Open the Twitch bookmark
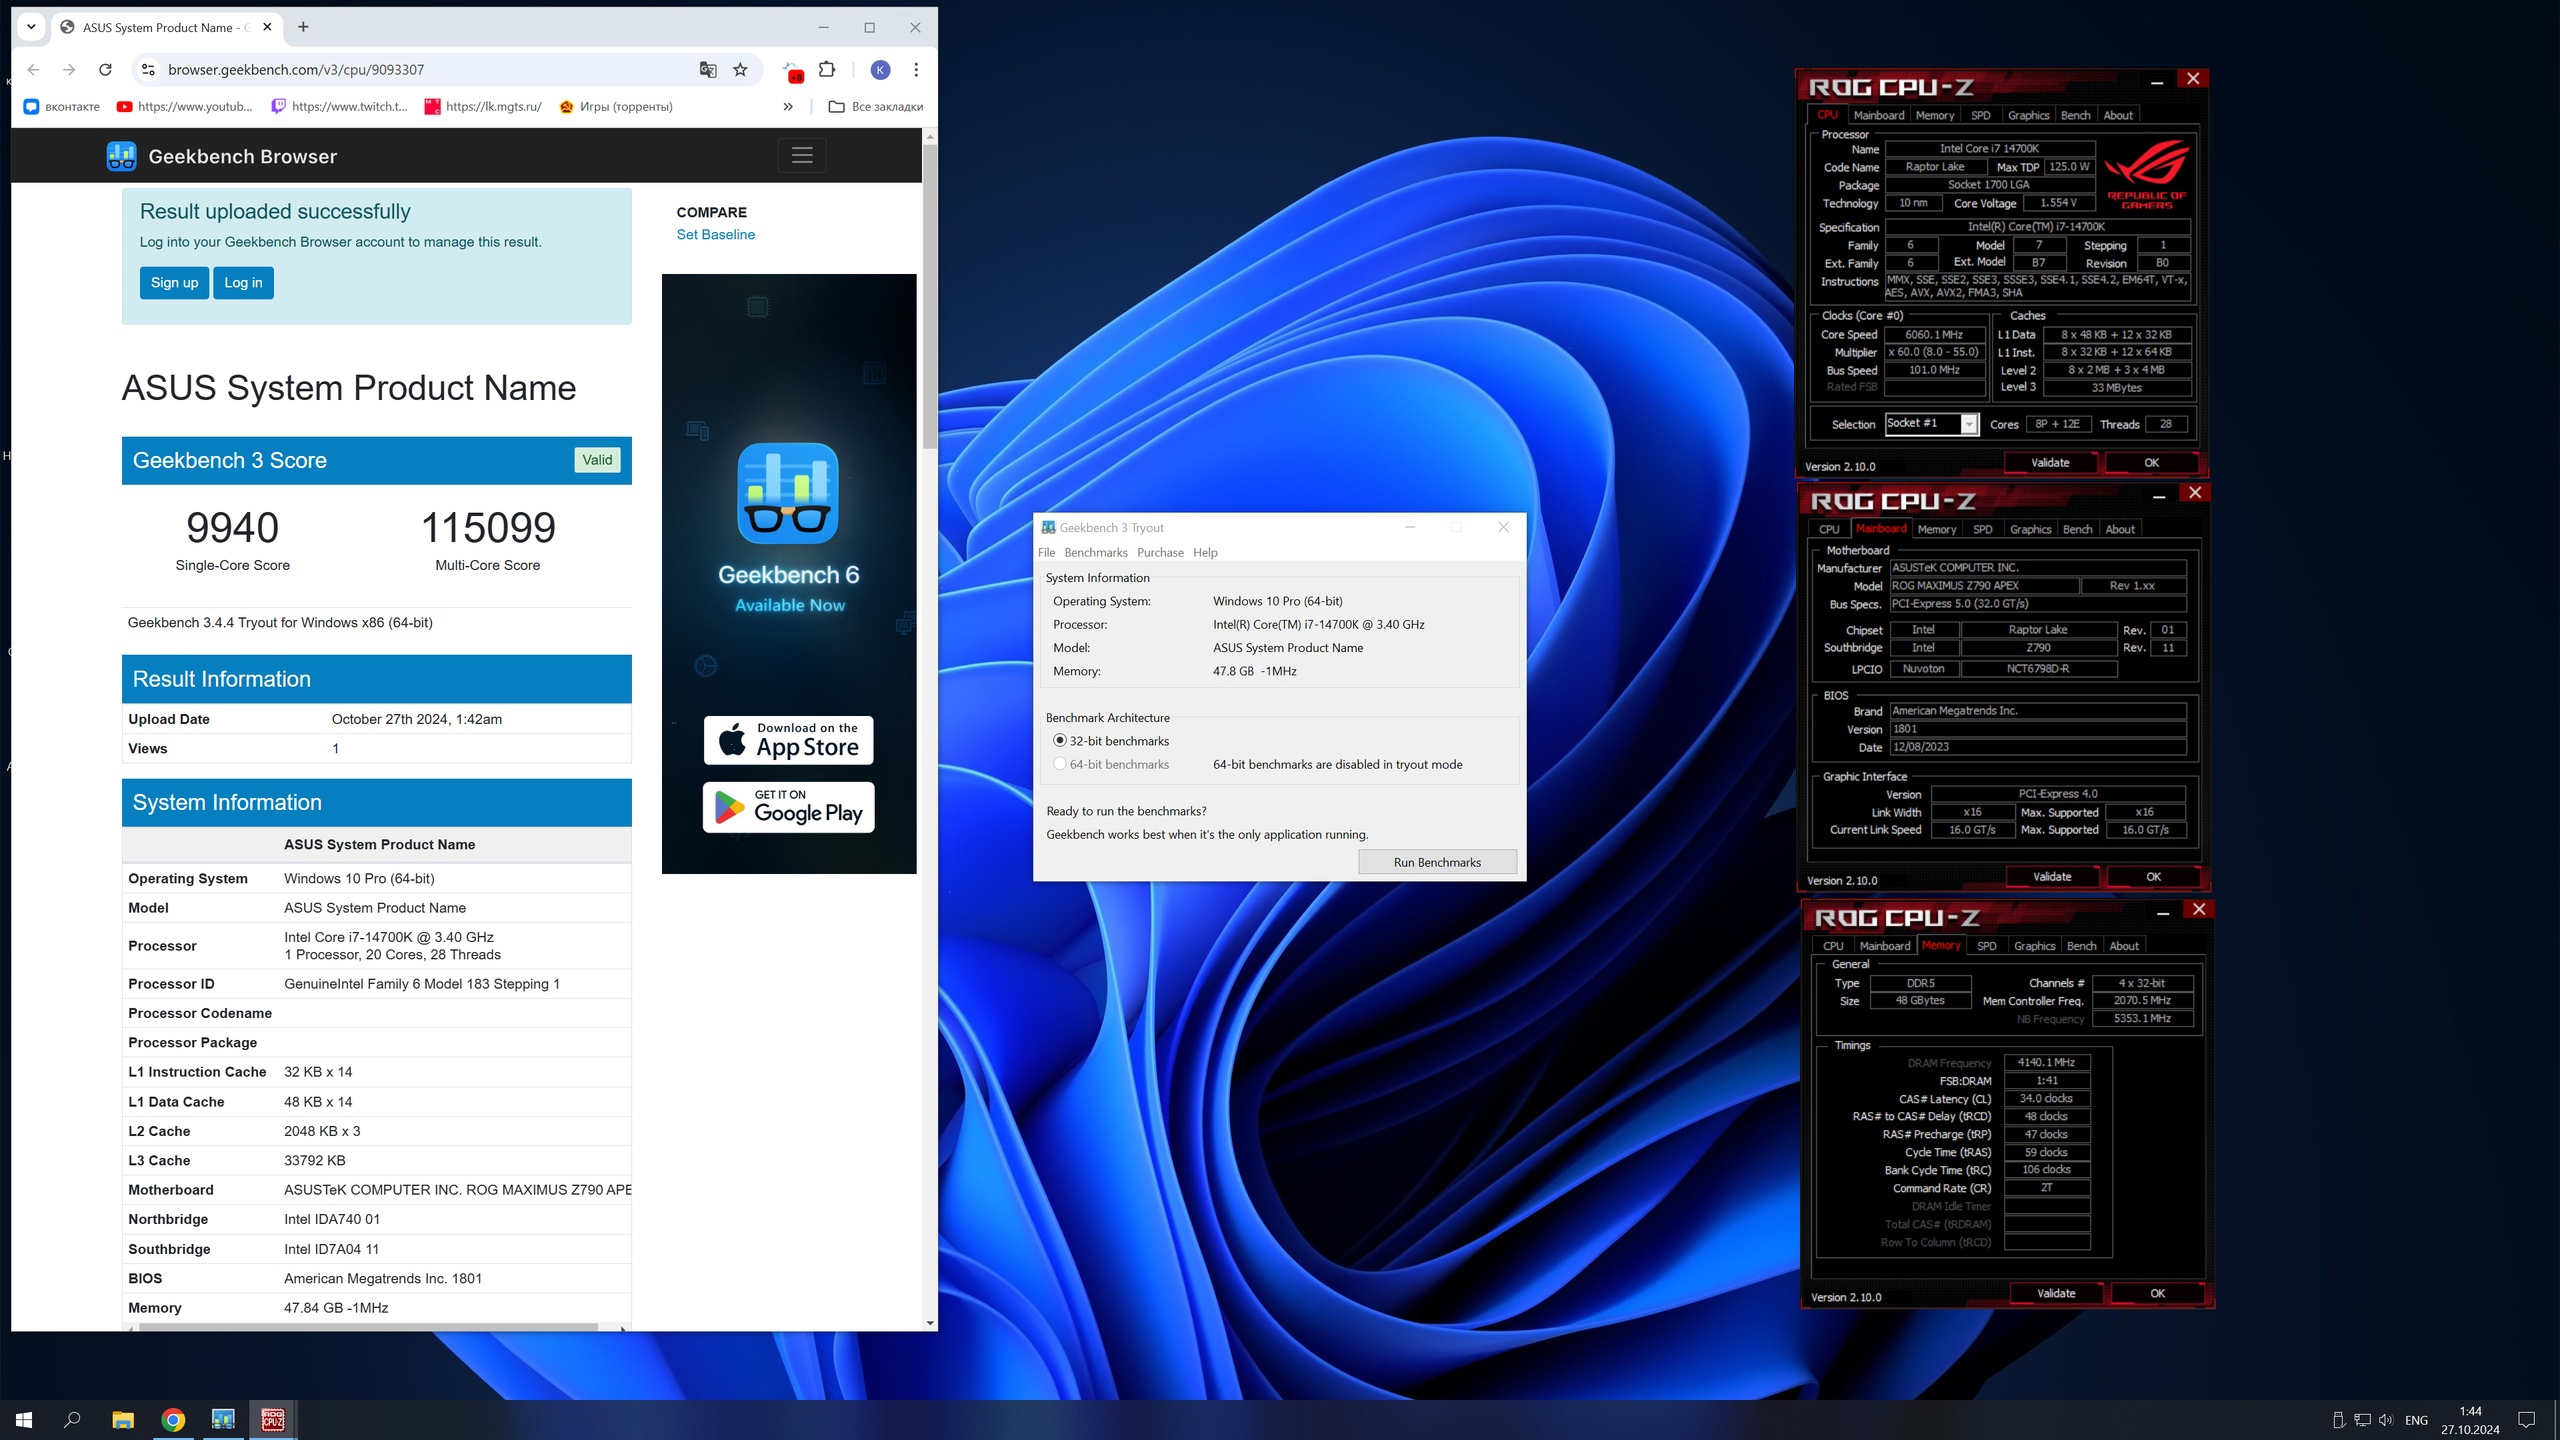 point(340,106)
